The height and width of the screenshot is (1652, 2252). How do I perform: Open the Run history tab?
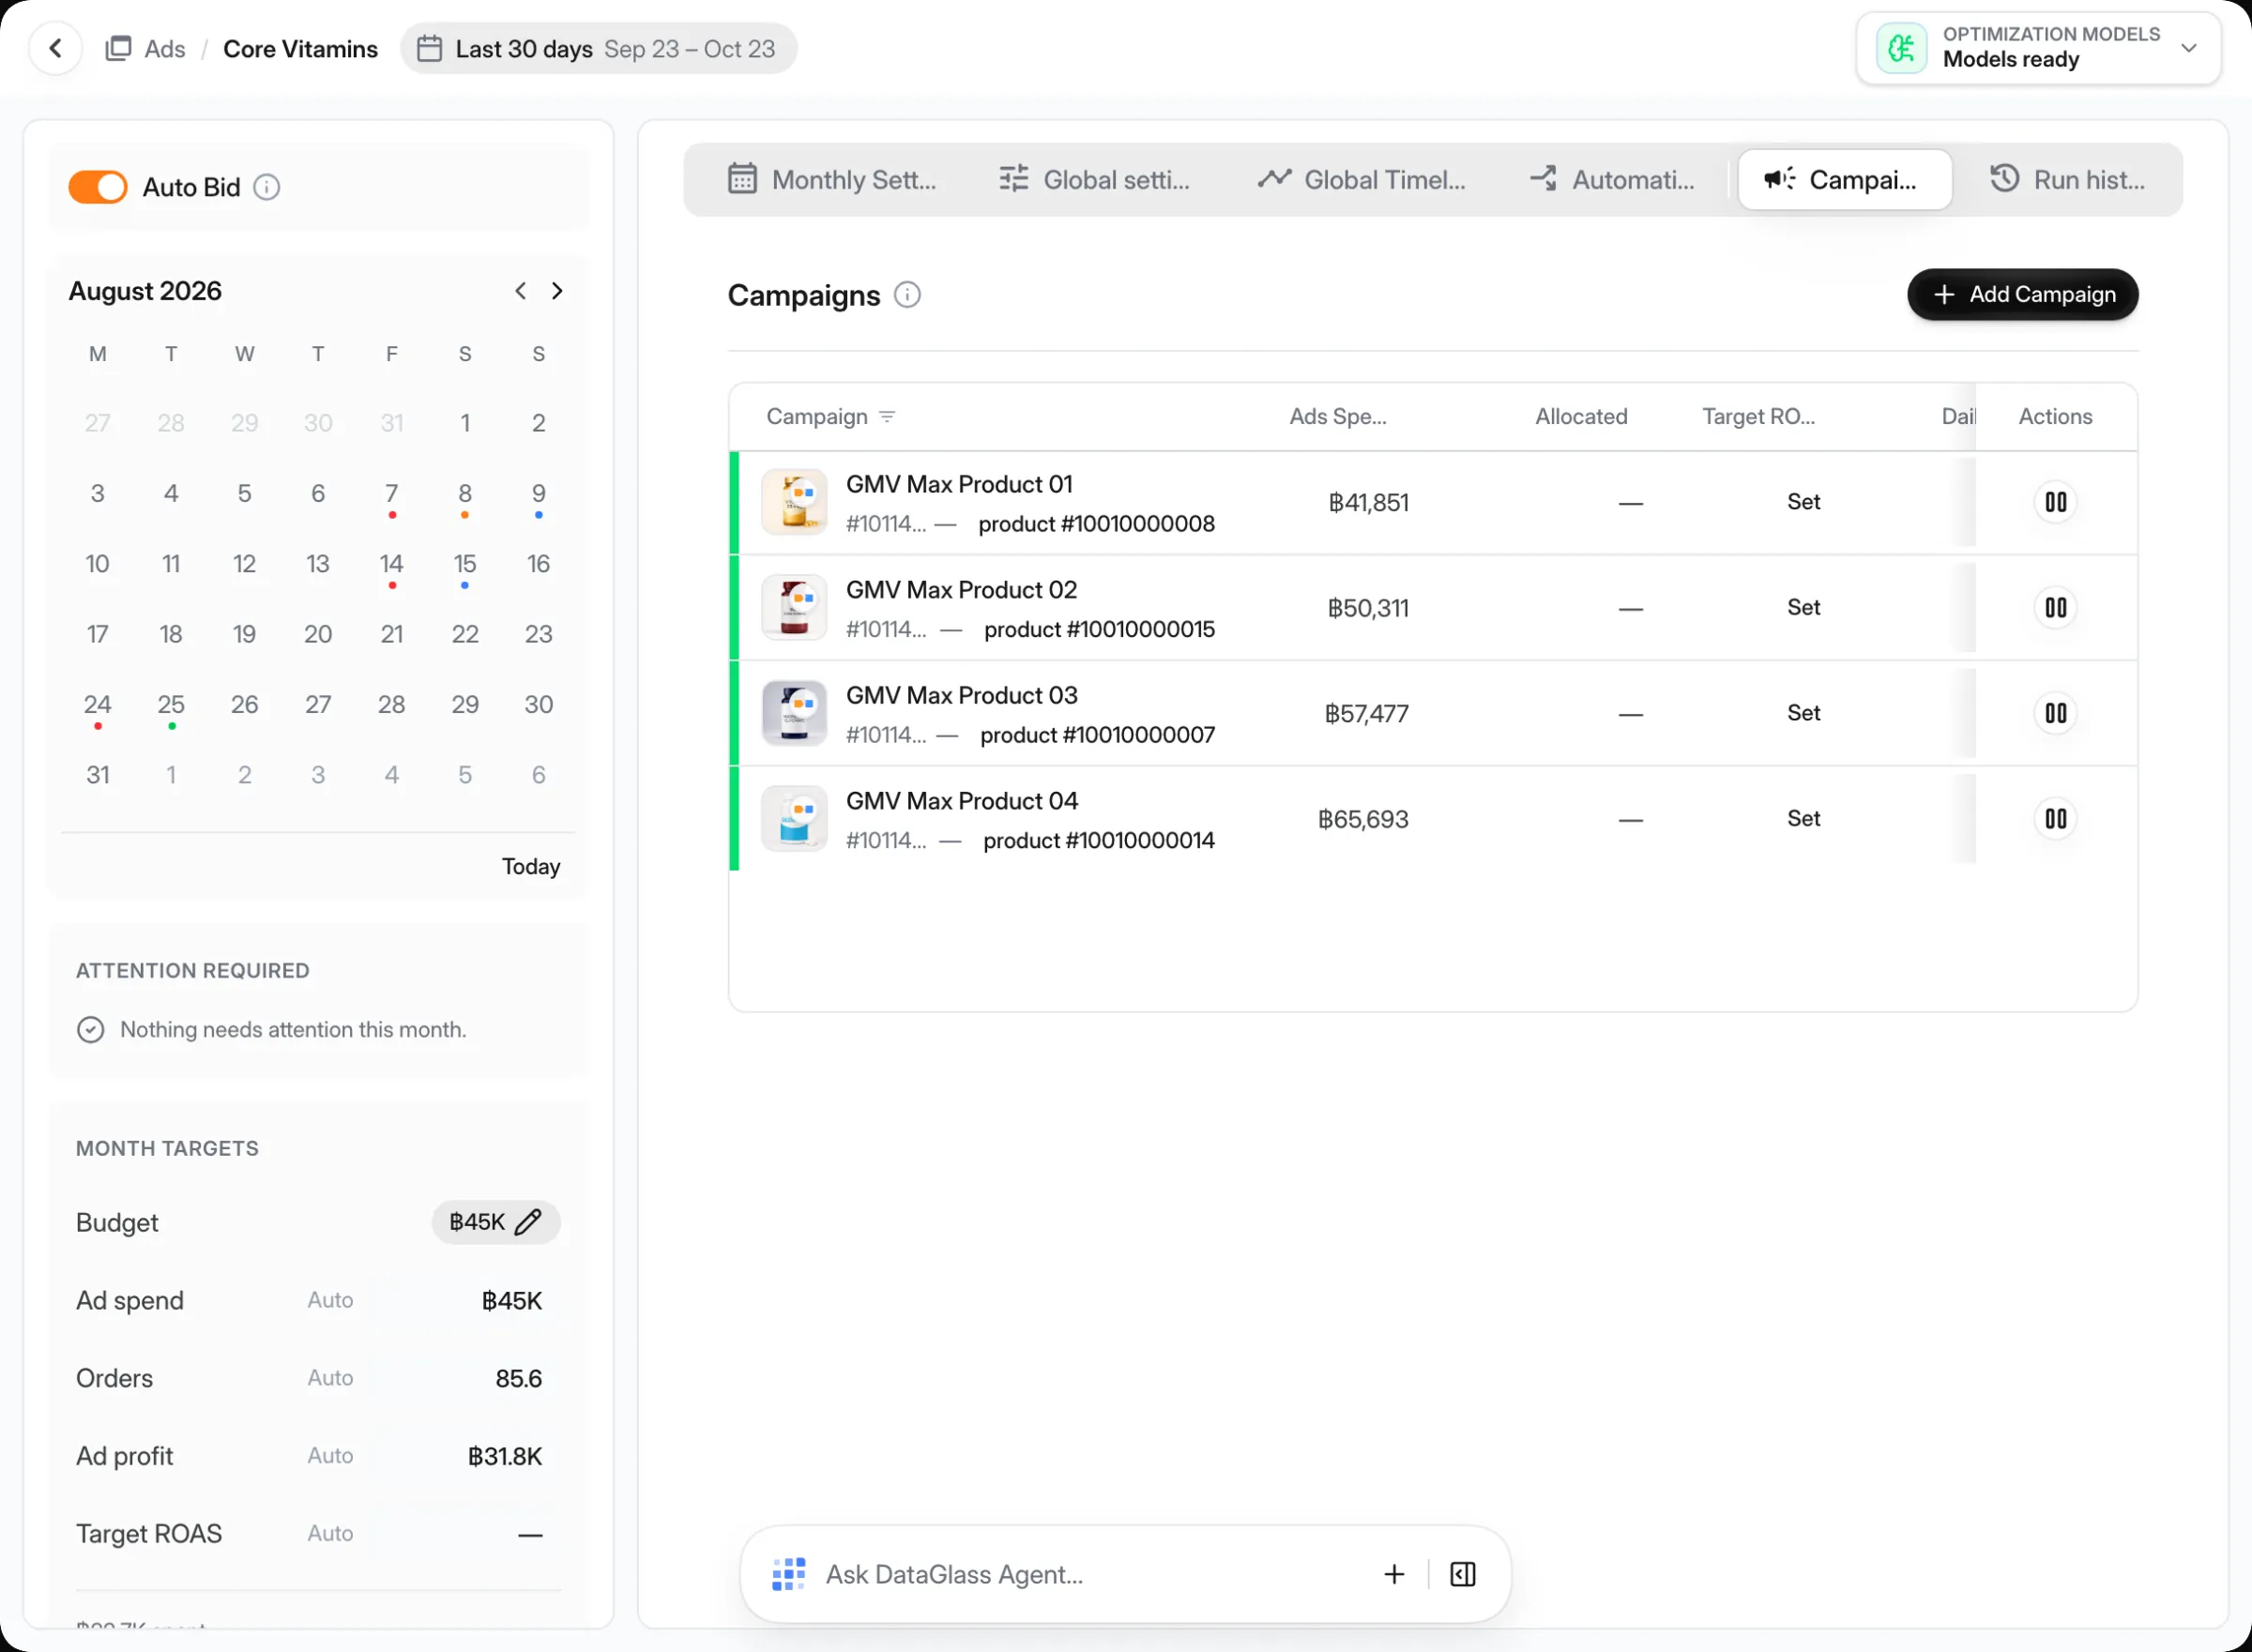coord(2067,180)
